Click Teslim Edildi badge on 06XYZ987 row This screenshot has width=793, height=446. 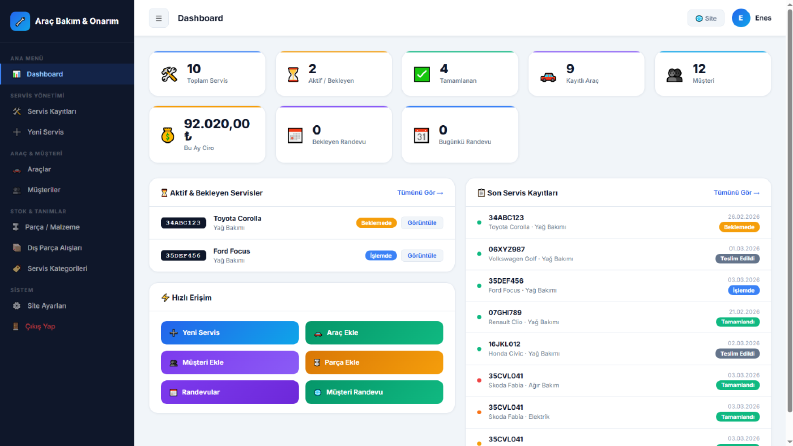coord(737,259)
